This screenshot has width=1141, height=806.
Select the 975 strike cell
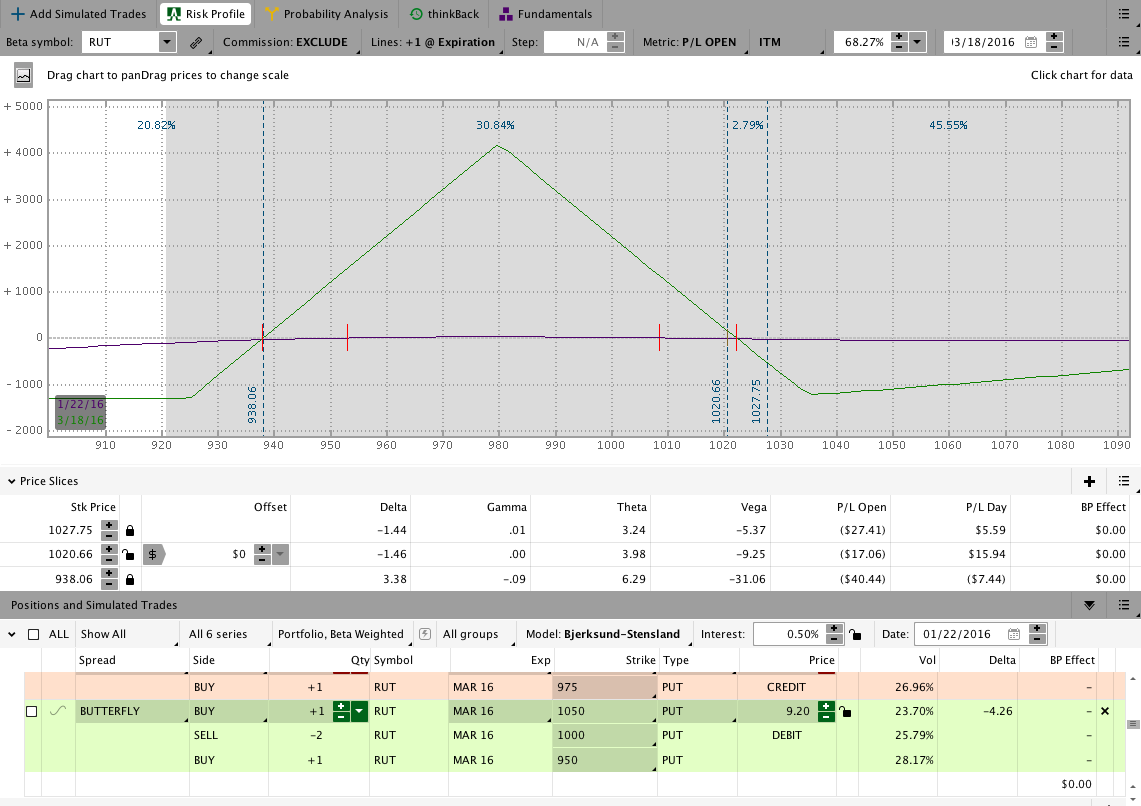pos(605,687)
